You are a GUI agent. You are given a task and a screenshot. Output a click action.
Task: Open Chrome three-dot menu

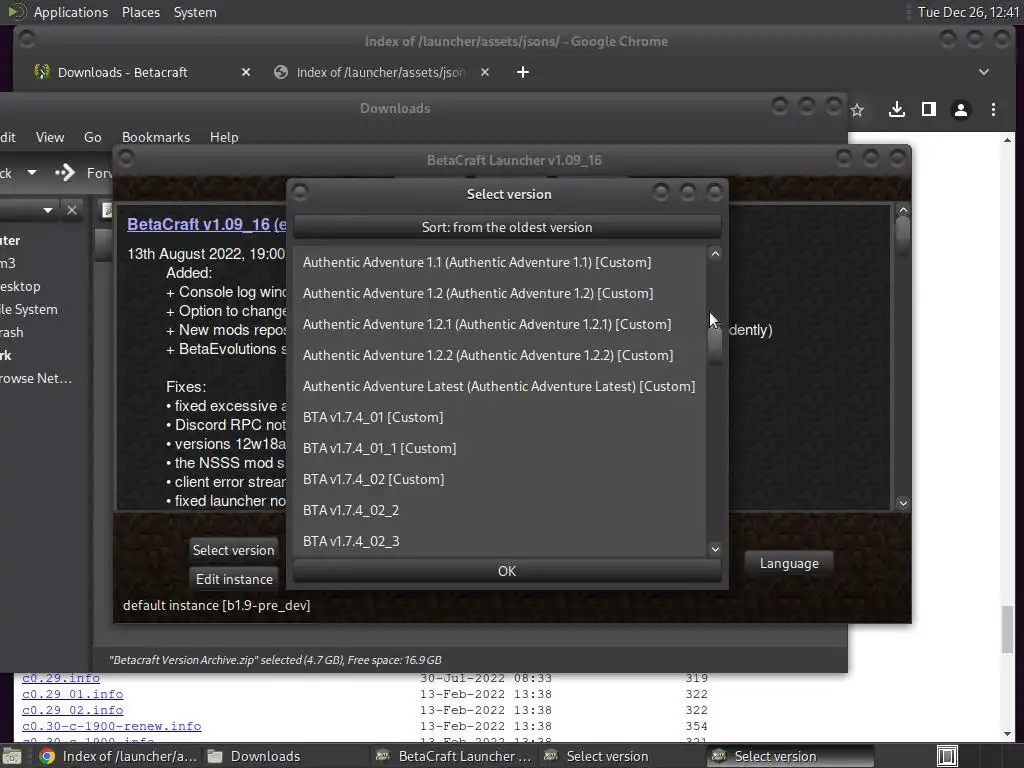coord(993,110)
